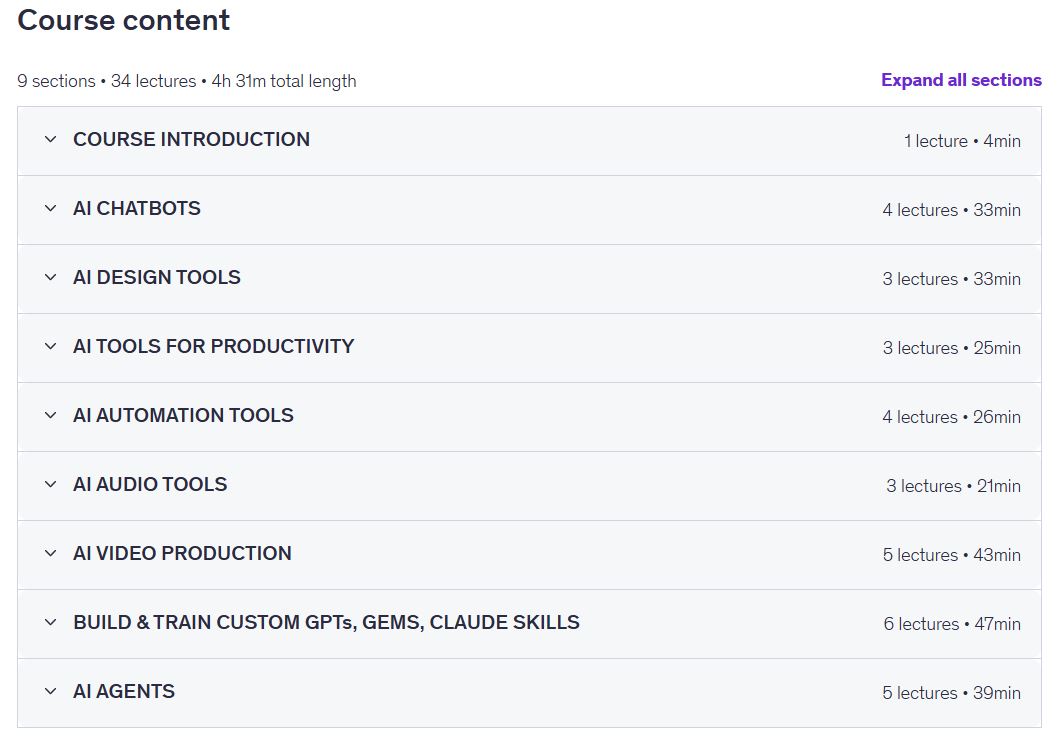Select BUILD & TRAIN CUSTOM GPTs title
Screen dimensions: 1057x741
[x=326, y=622]
